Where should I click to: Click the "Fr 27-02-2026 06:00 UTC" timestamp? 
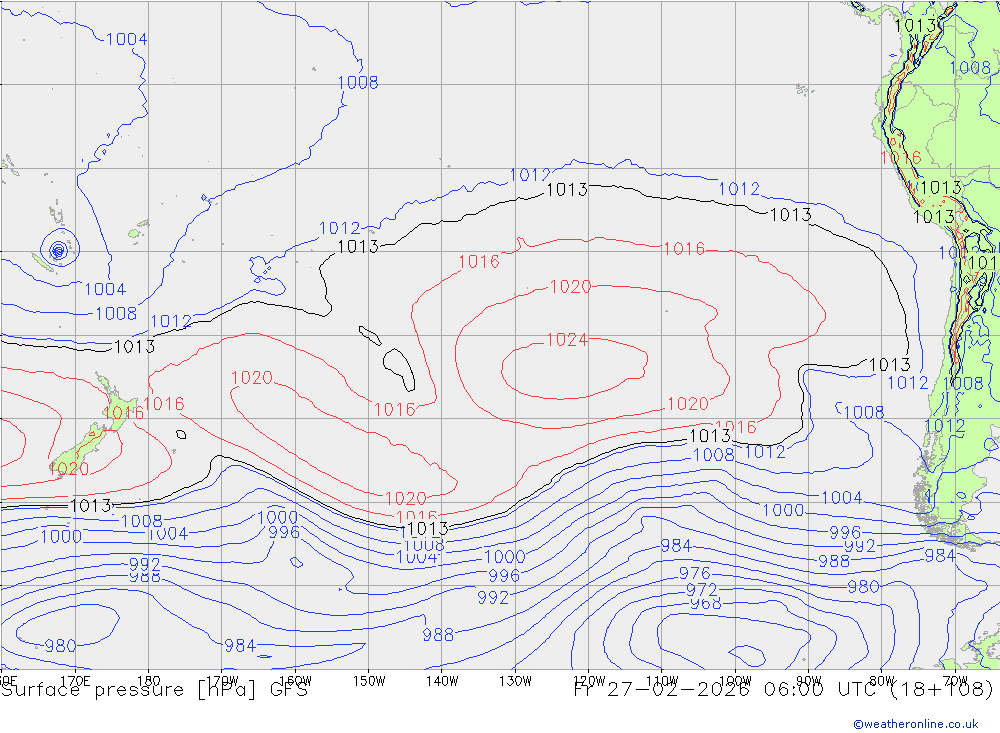pos(727,690)
